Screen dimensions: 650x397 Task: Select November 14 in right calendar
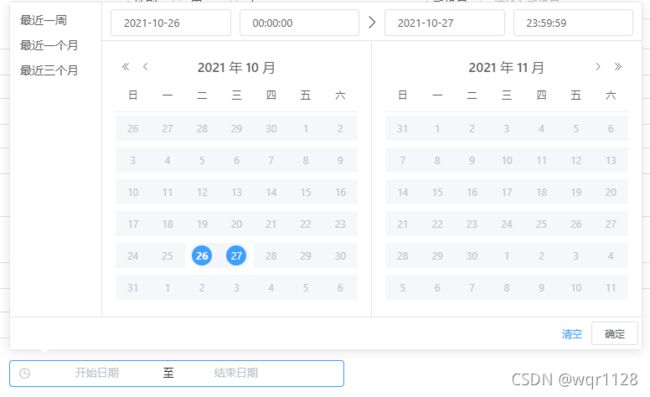[403, 192]
